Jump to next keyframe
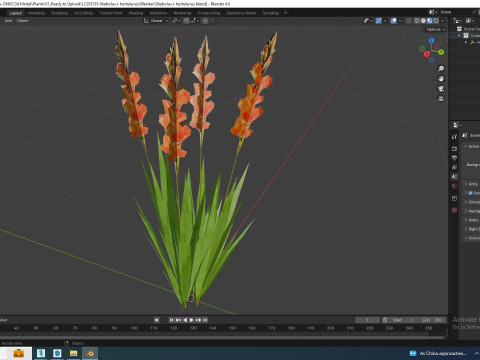The width and height of the screenshot is (480, 360). 199,320
